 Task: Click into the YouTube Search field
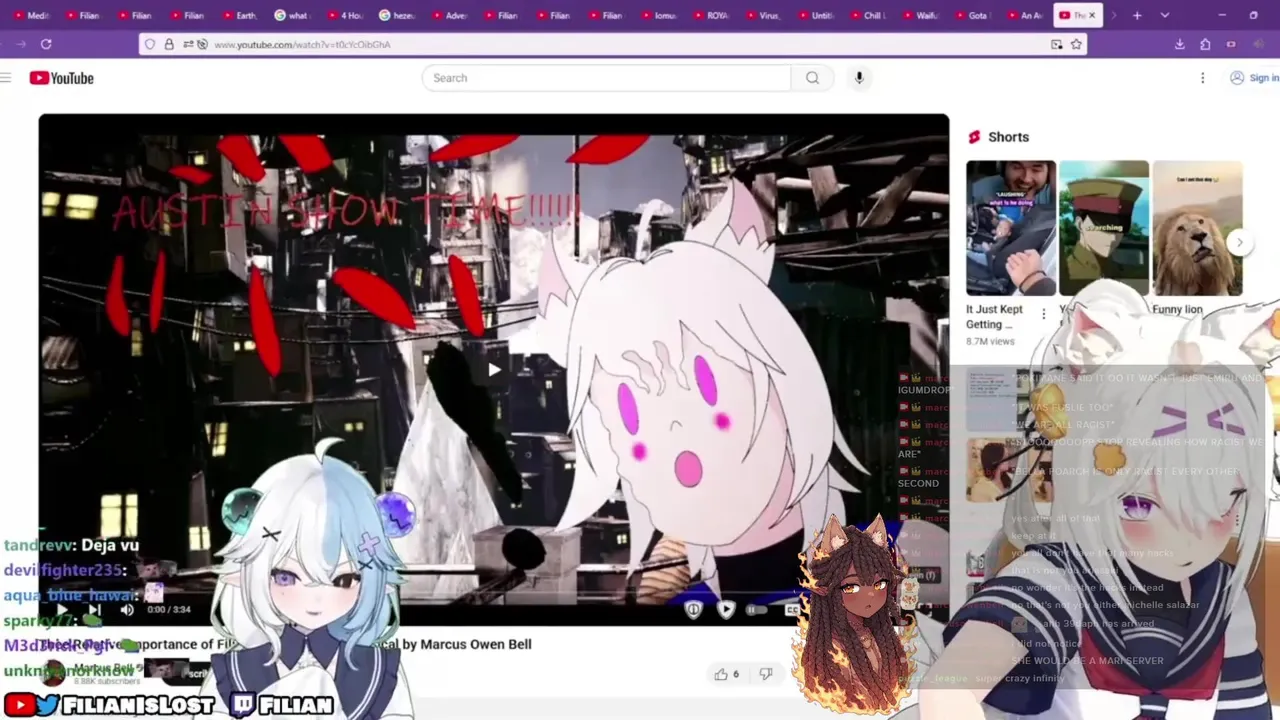(607, 78)
